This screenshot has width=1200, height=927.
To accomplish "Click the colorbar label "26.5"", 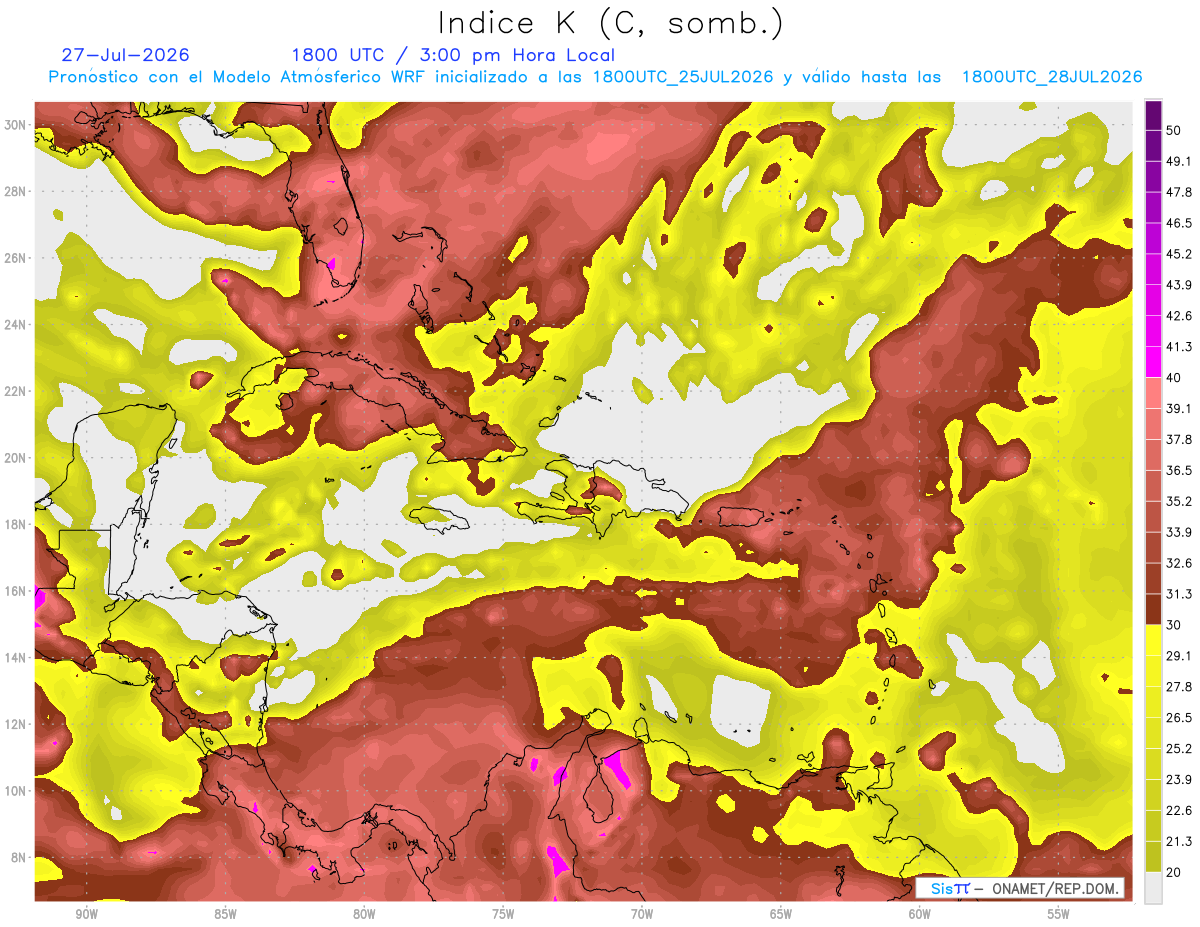I will point(1179,717).
